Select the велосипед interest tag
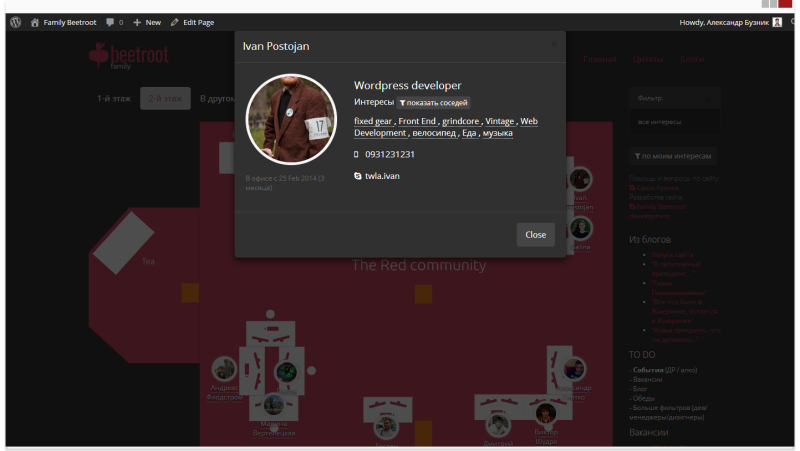Screen dimensions: 800x451 pyautogui.click(x=434, y=133)
